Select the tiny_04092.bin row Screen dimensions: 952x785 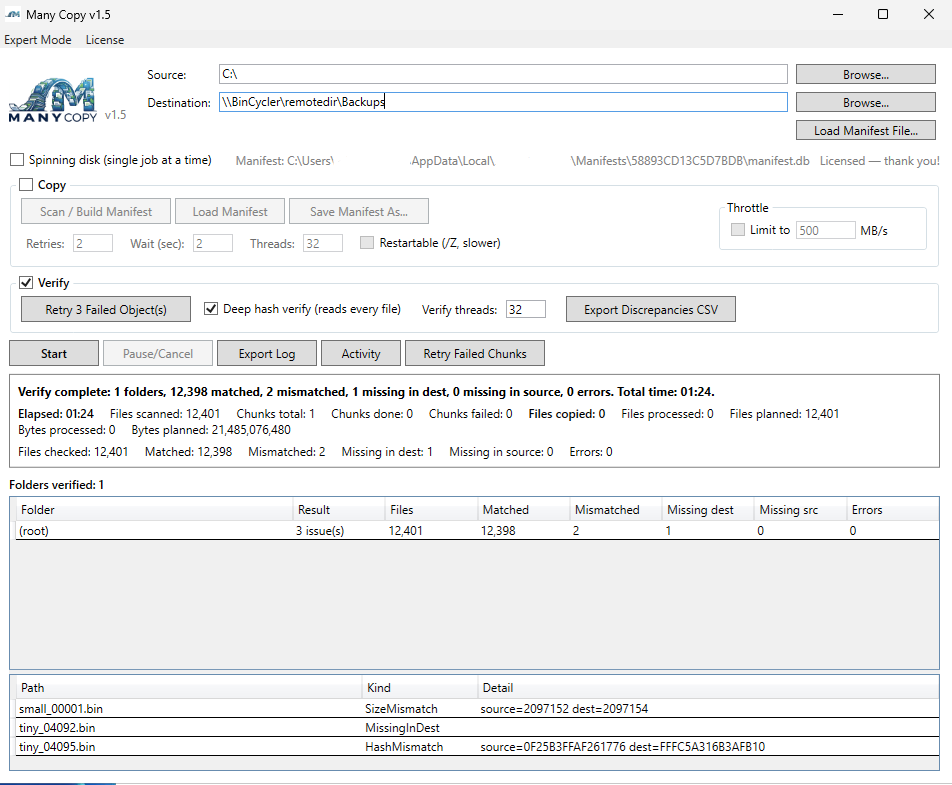[477, 727]
